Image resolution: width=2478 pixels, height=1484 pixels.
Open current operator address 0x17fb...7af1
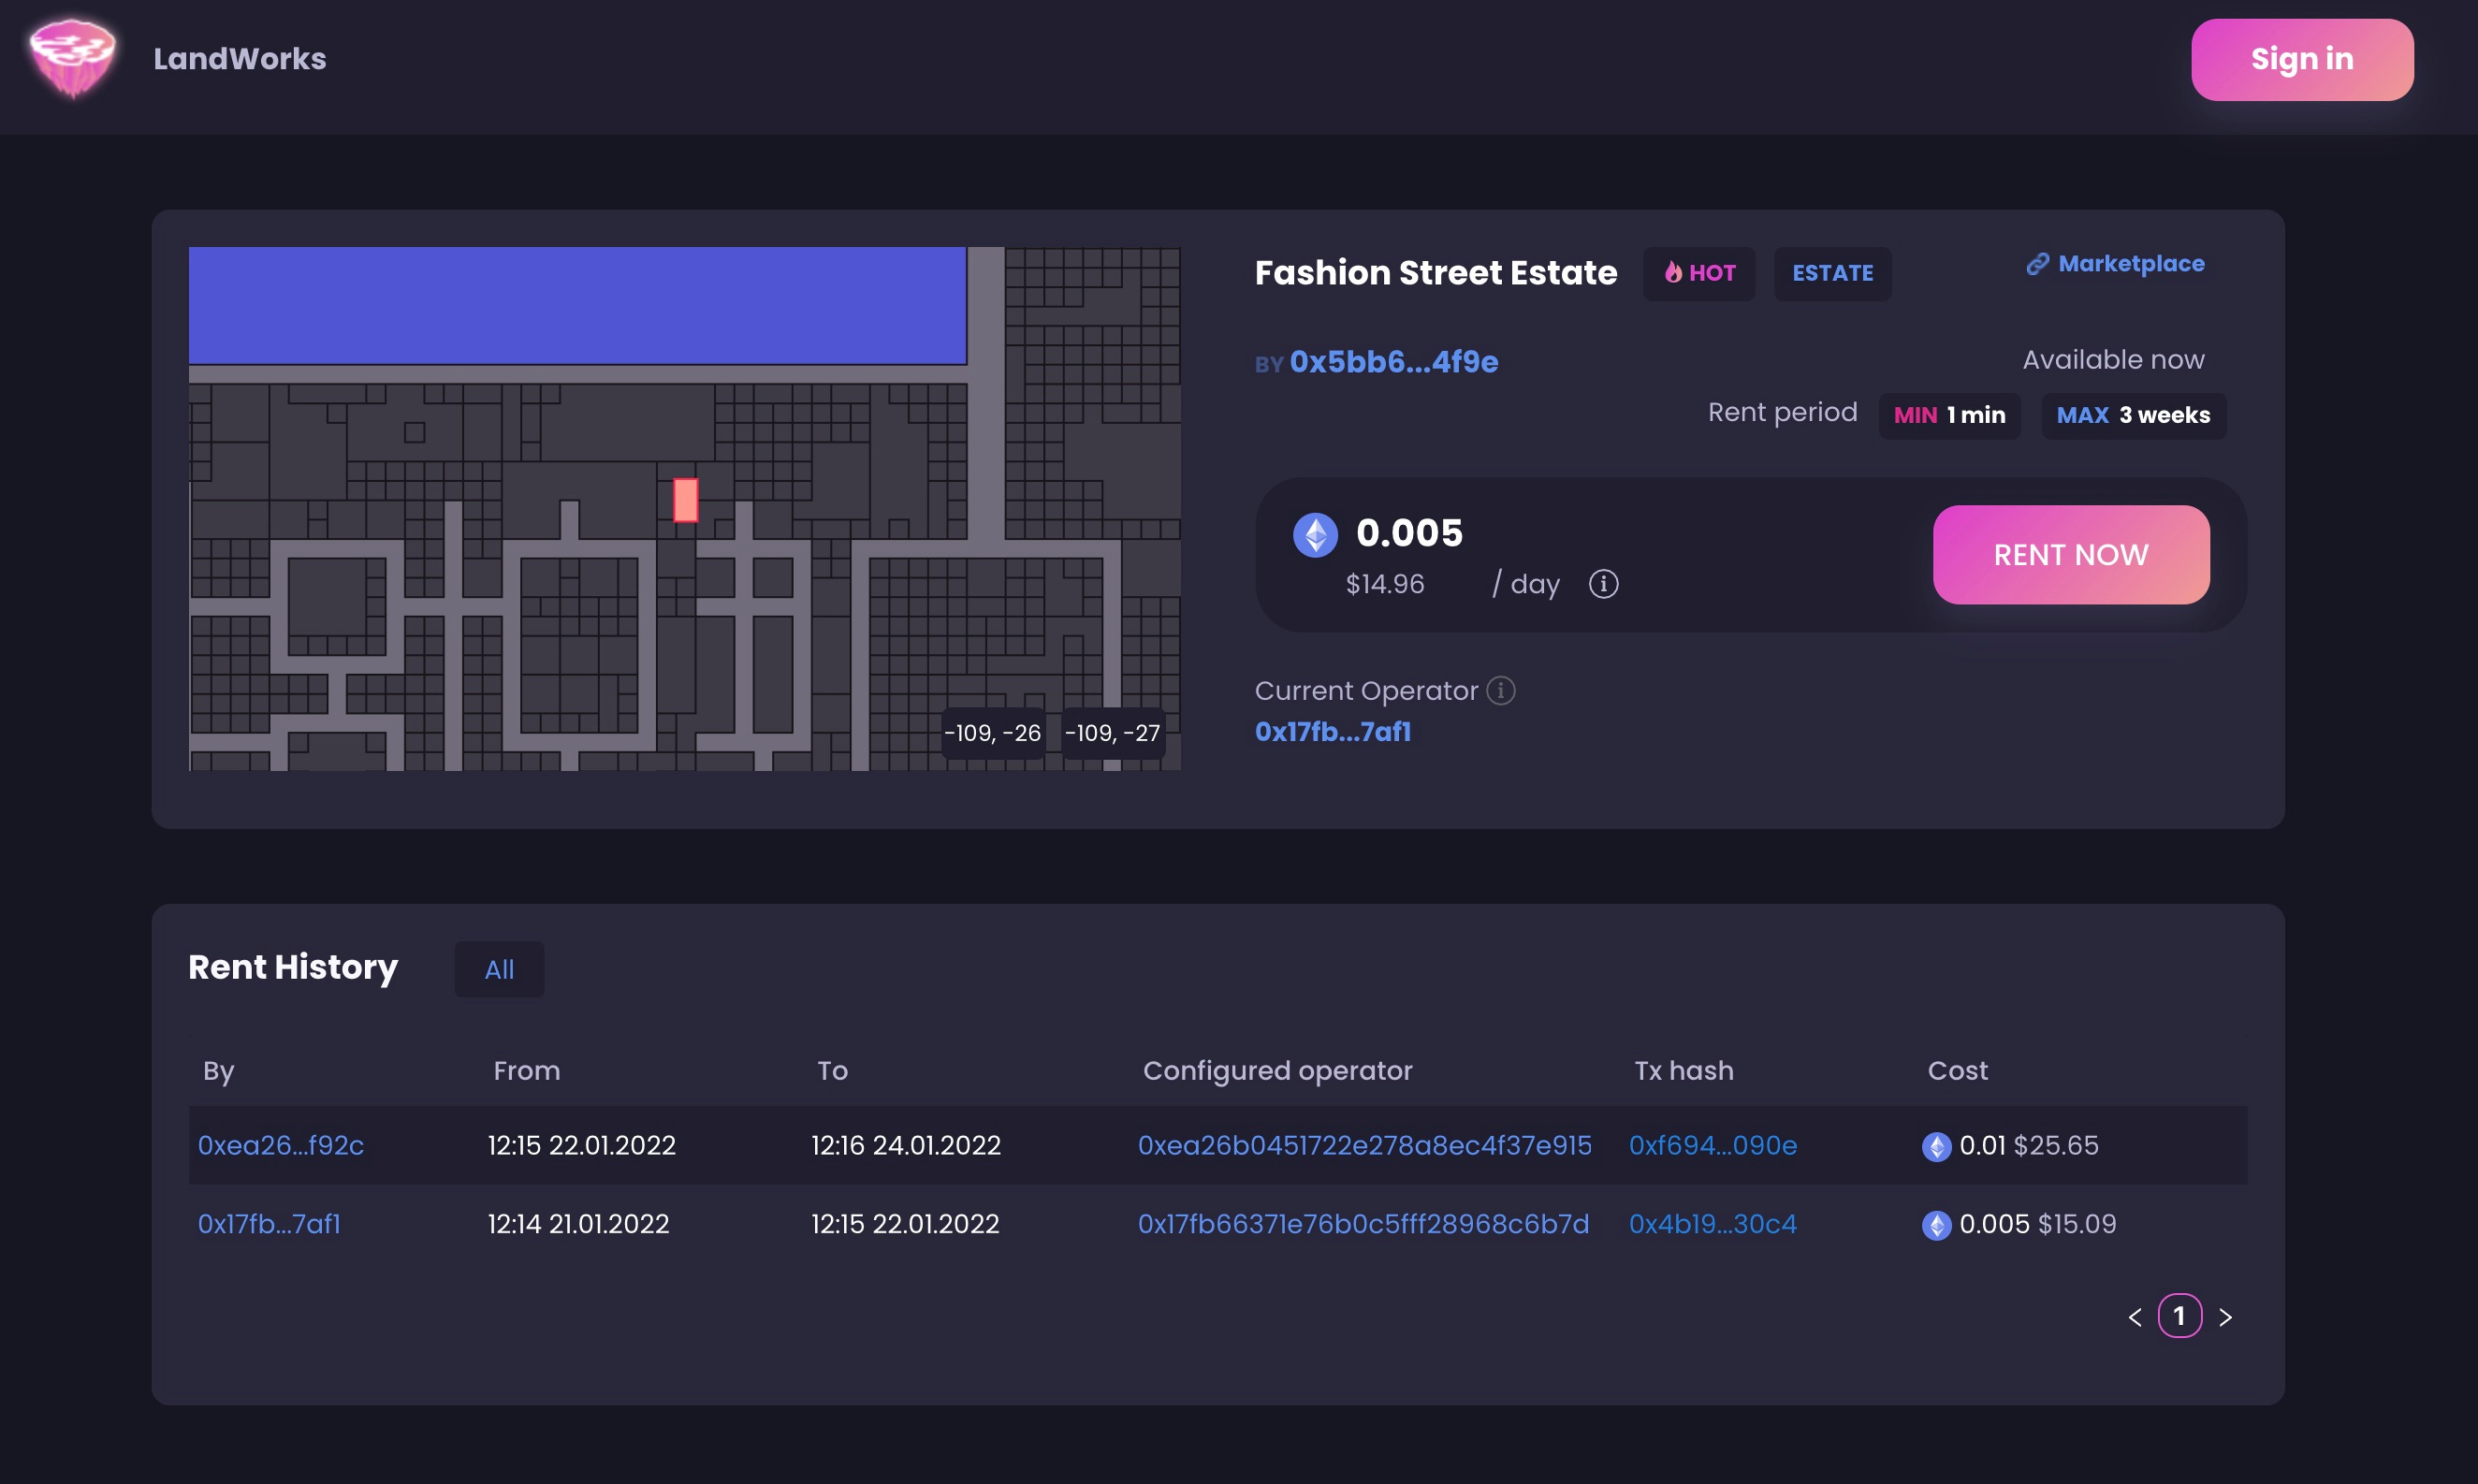click(x=1333, y=732)
